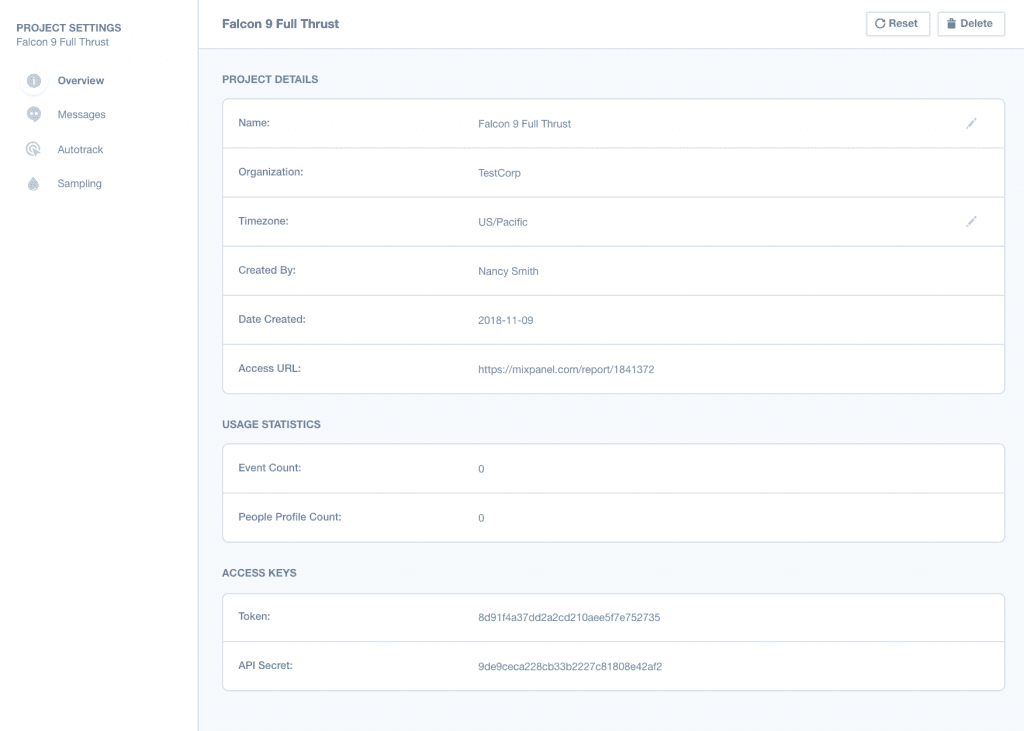
Task: Edit project name with the pencil icon
Action: [x=971, y=123]
